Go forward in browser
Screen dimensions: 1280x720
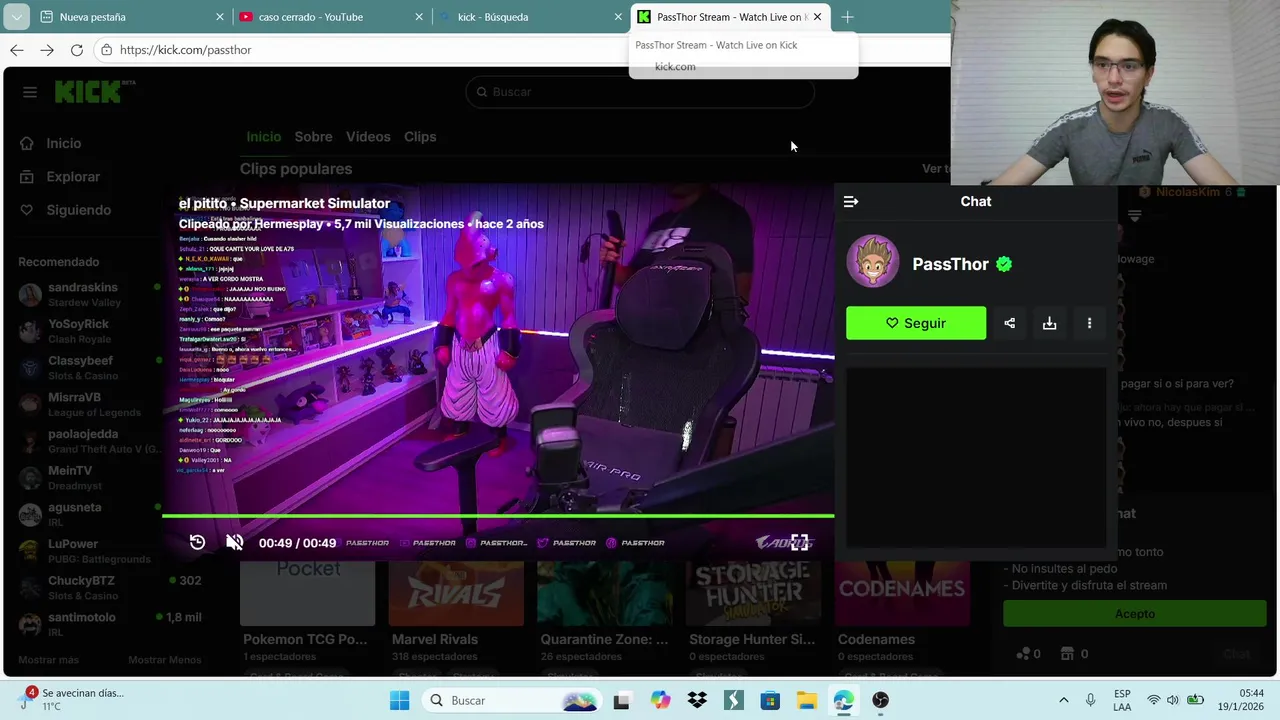click(x=47, y=50)
